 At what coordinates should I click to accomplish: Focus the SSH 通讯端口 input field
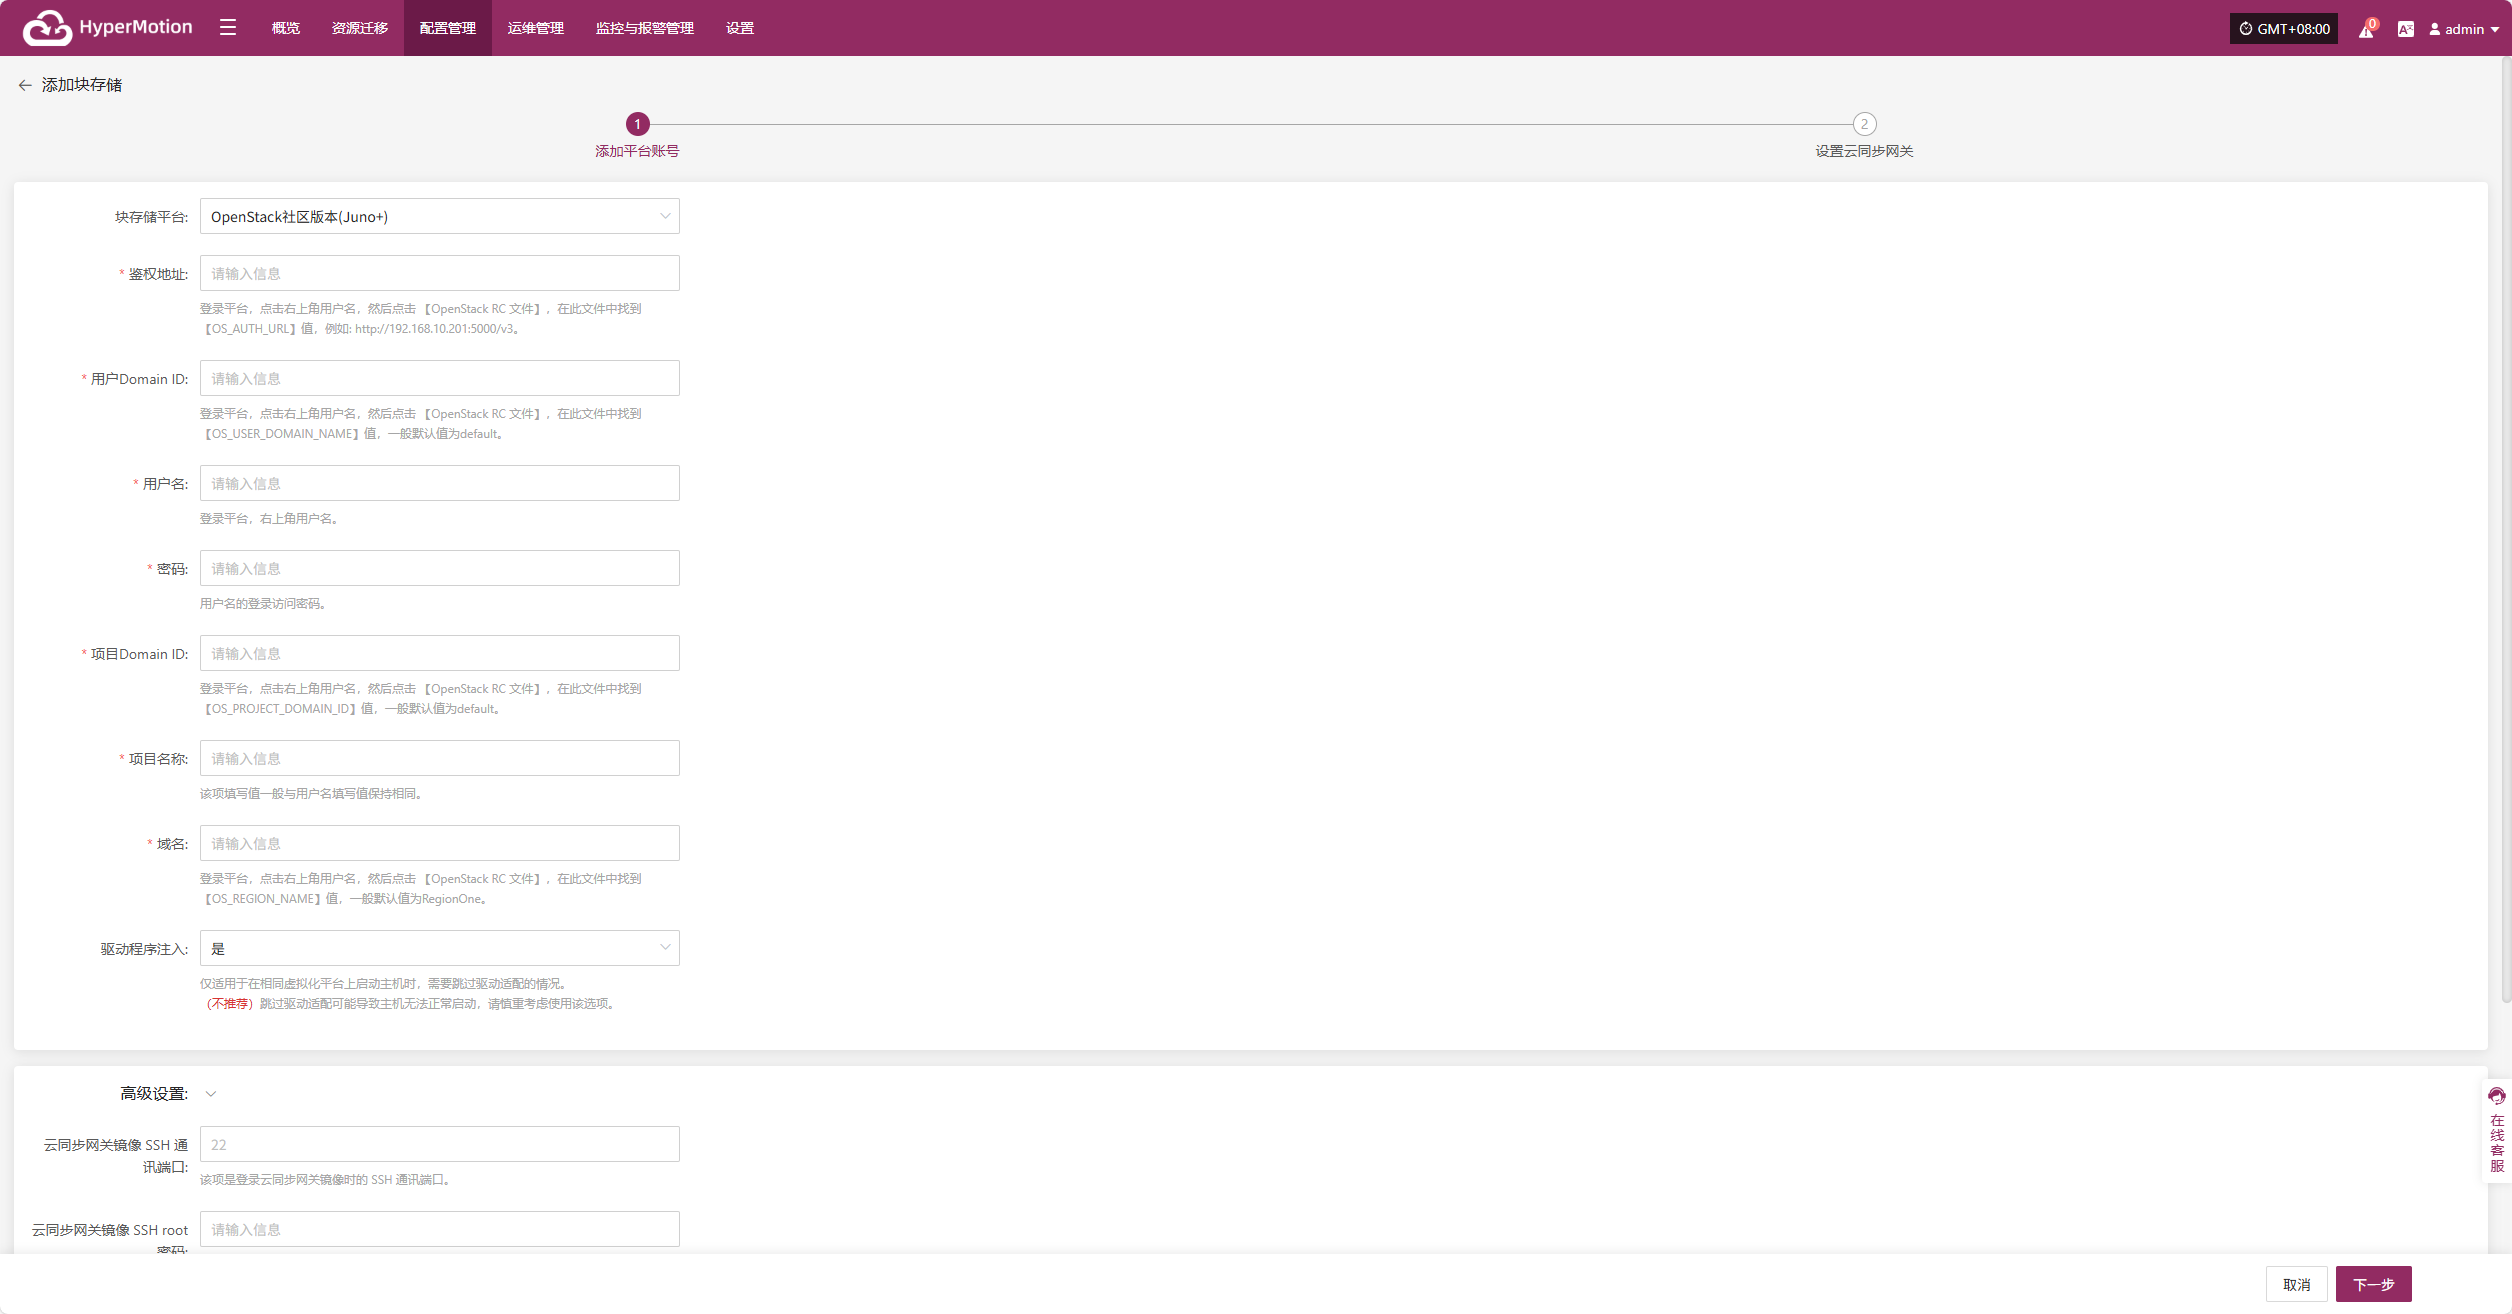[x=440, y=1144]
